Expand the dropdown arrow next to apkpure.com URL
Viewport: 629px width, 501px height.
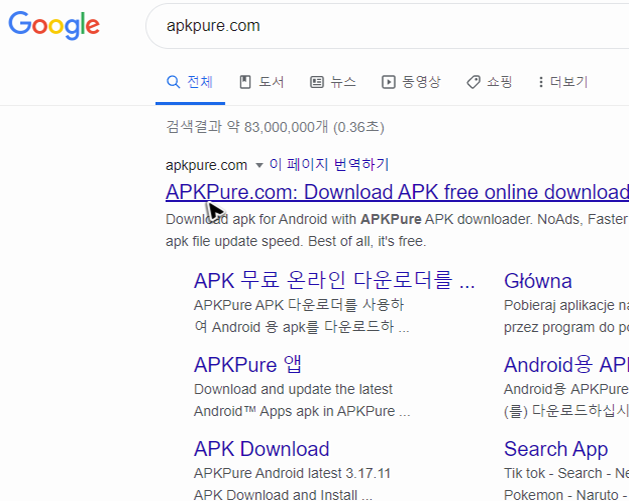[259, 165]
